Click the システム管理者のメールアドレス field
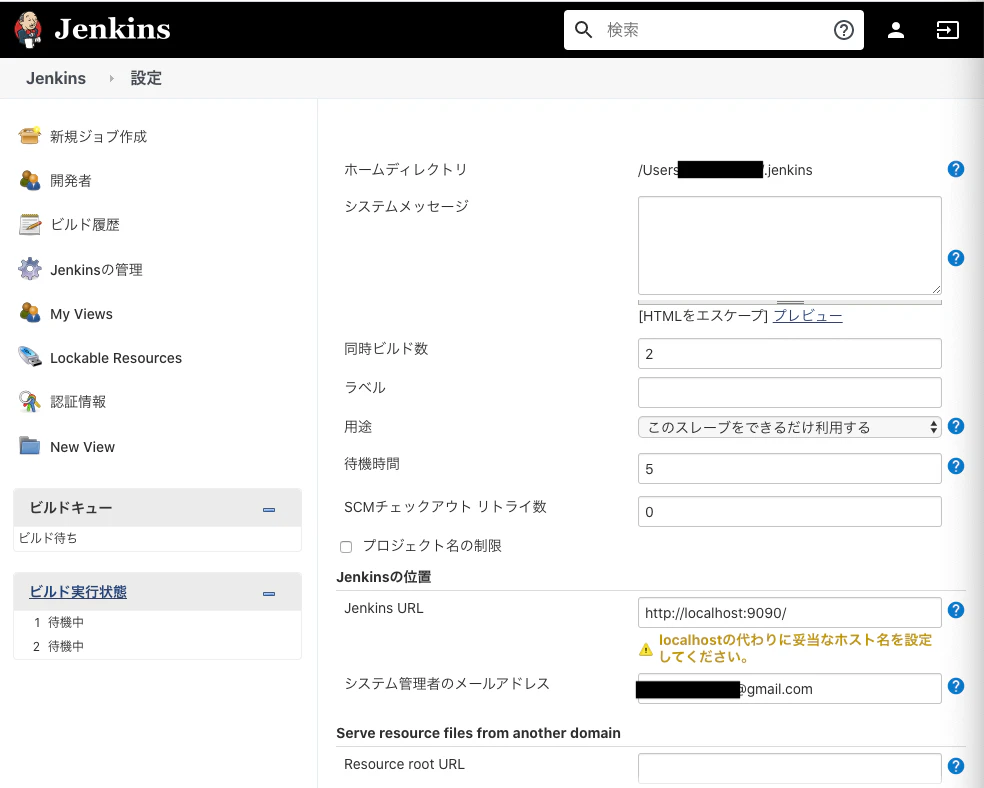The image size is (984, 788). tap(789, 689)
